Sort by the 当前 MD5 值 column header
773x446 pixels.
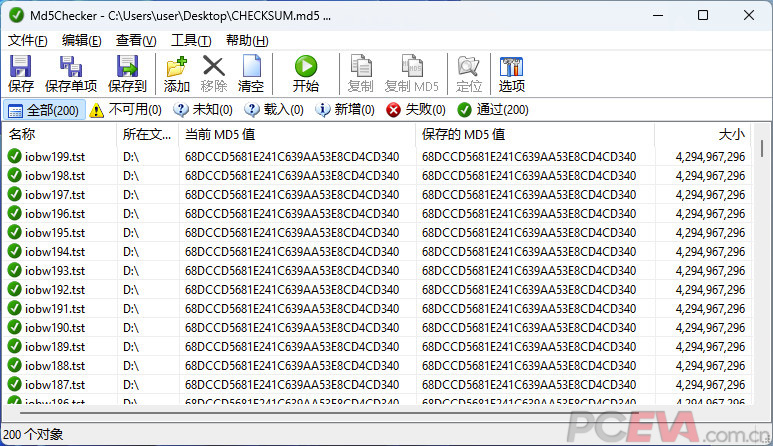tap(296, 134)
